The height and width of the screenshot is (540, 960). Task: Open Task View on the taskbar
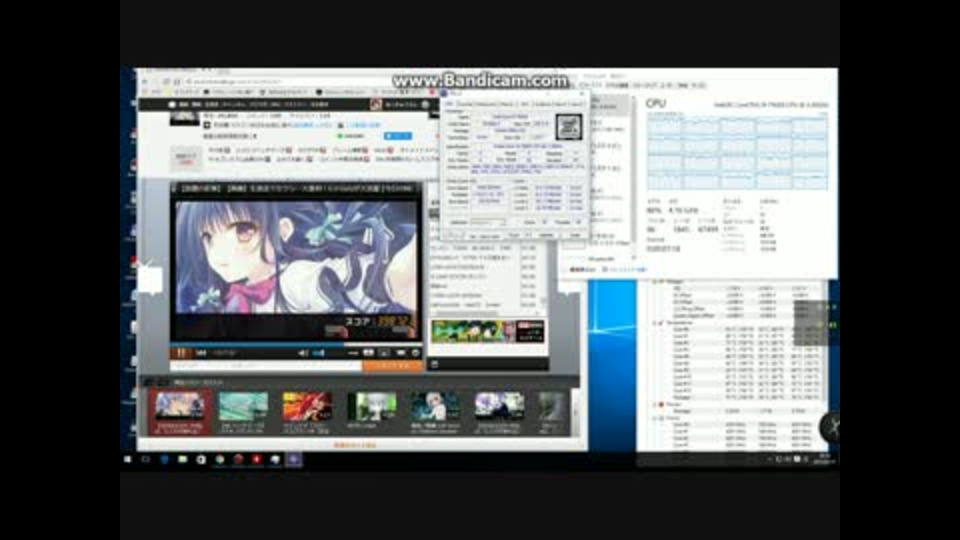coord(146,459)
